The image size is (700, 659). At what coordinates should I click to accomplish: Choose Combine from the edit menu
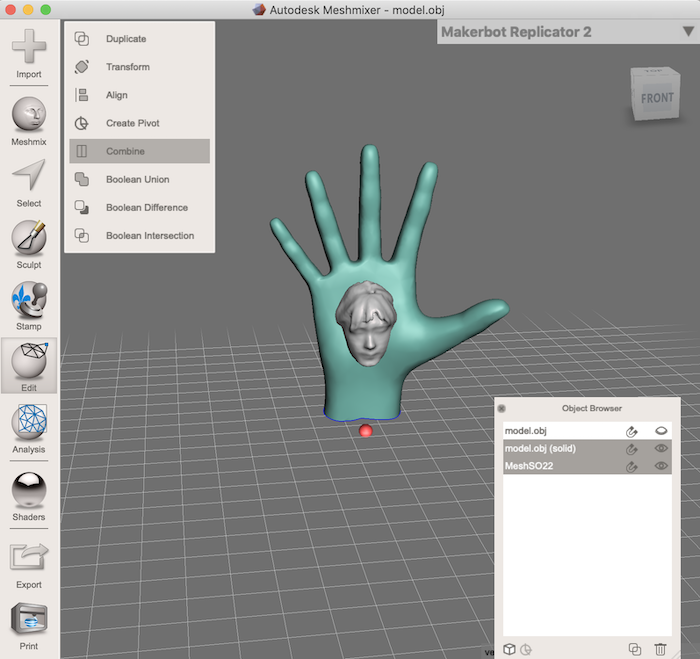tap(139, 151)
